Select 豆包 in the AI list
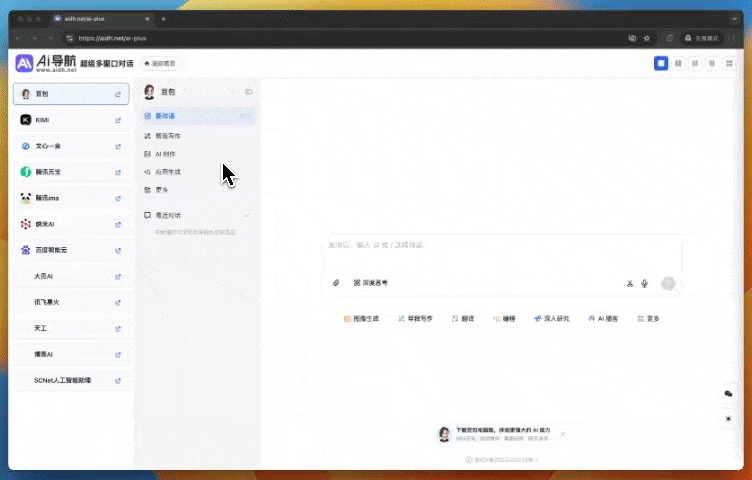 [x=71, y=94]
